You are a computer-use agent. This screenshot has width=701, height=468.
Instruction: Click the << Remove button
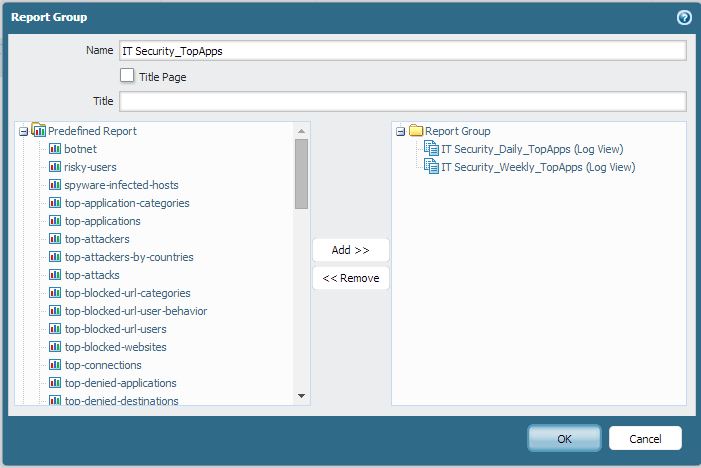(x=350, y=278)
